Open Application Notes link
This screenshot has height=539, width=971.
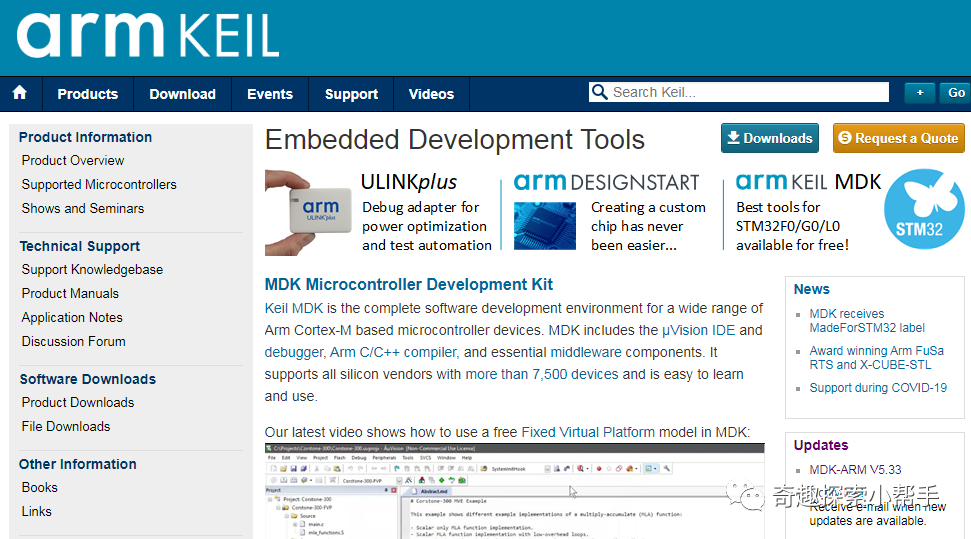pos(72,318)
